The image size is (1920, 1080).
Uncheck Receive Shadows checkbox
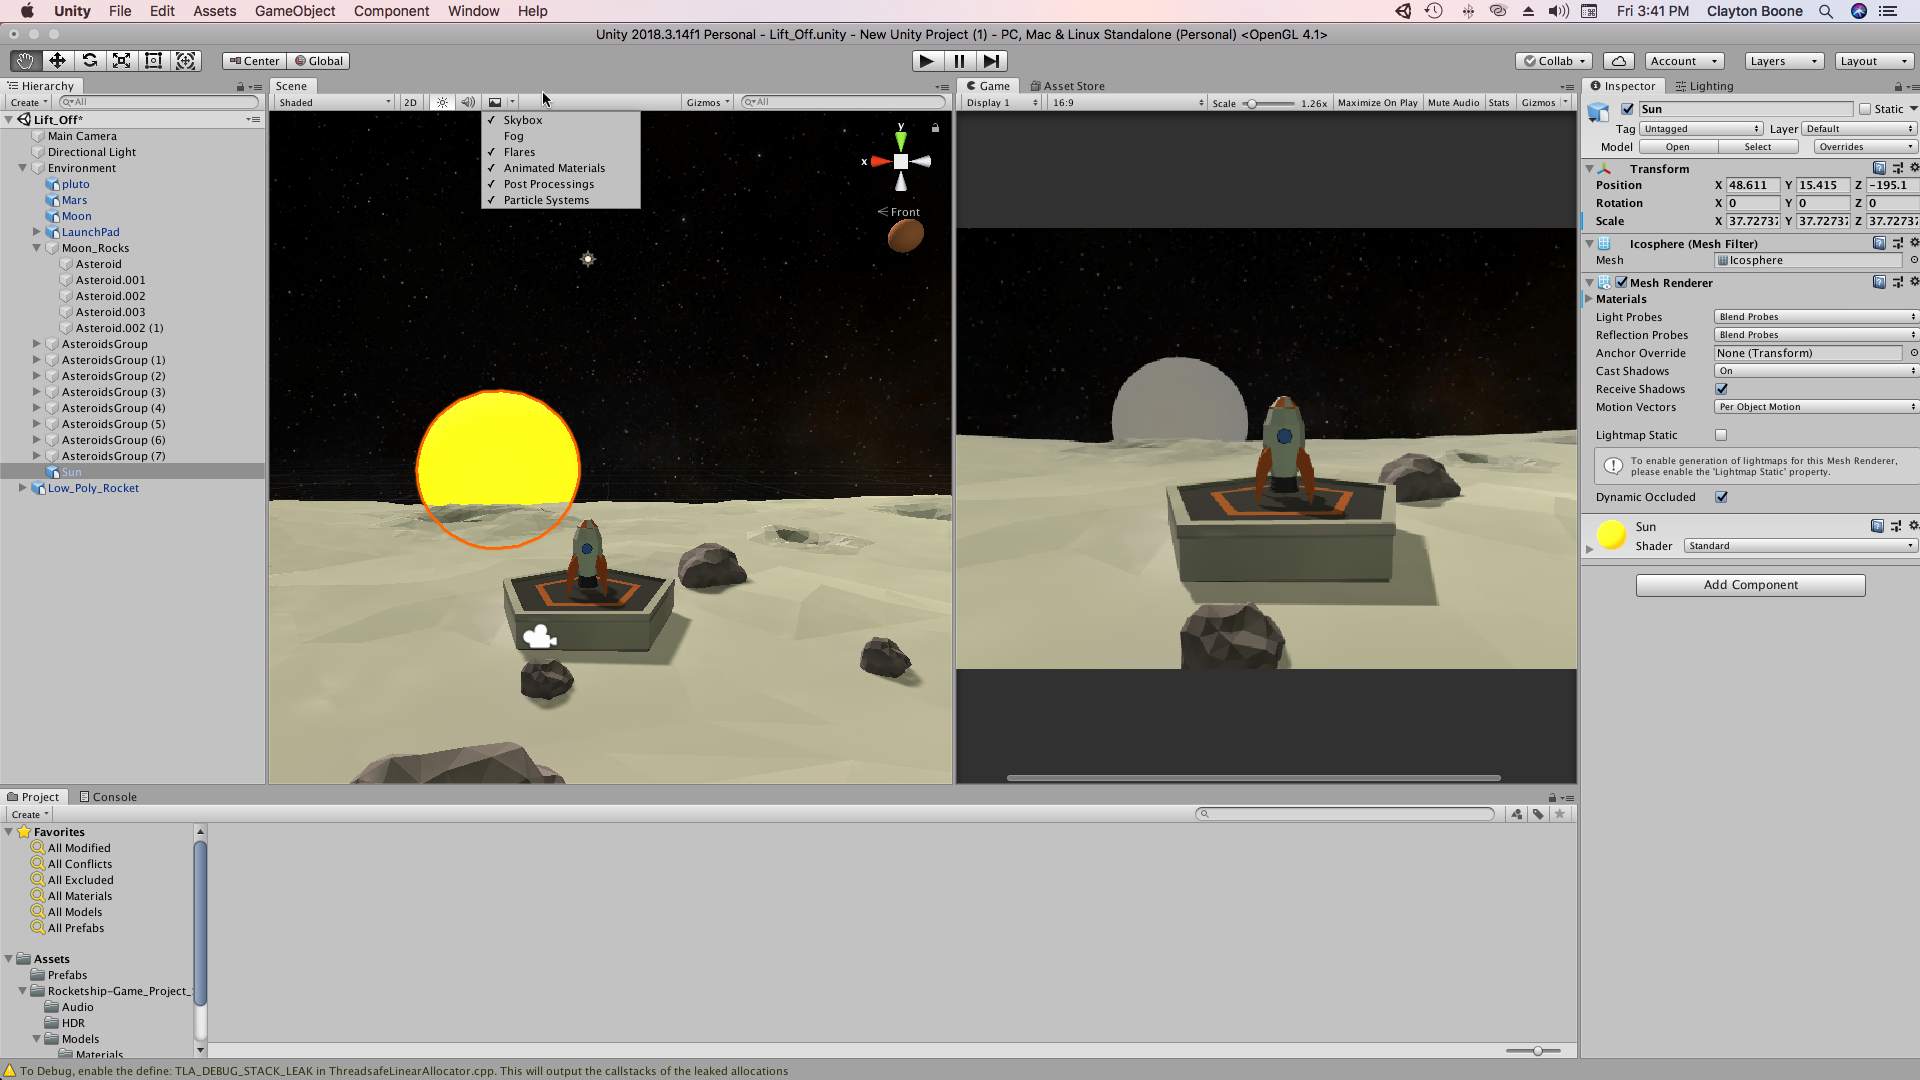(1721, 389)
